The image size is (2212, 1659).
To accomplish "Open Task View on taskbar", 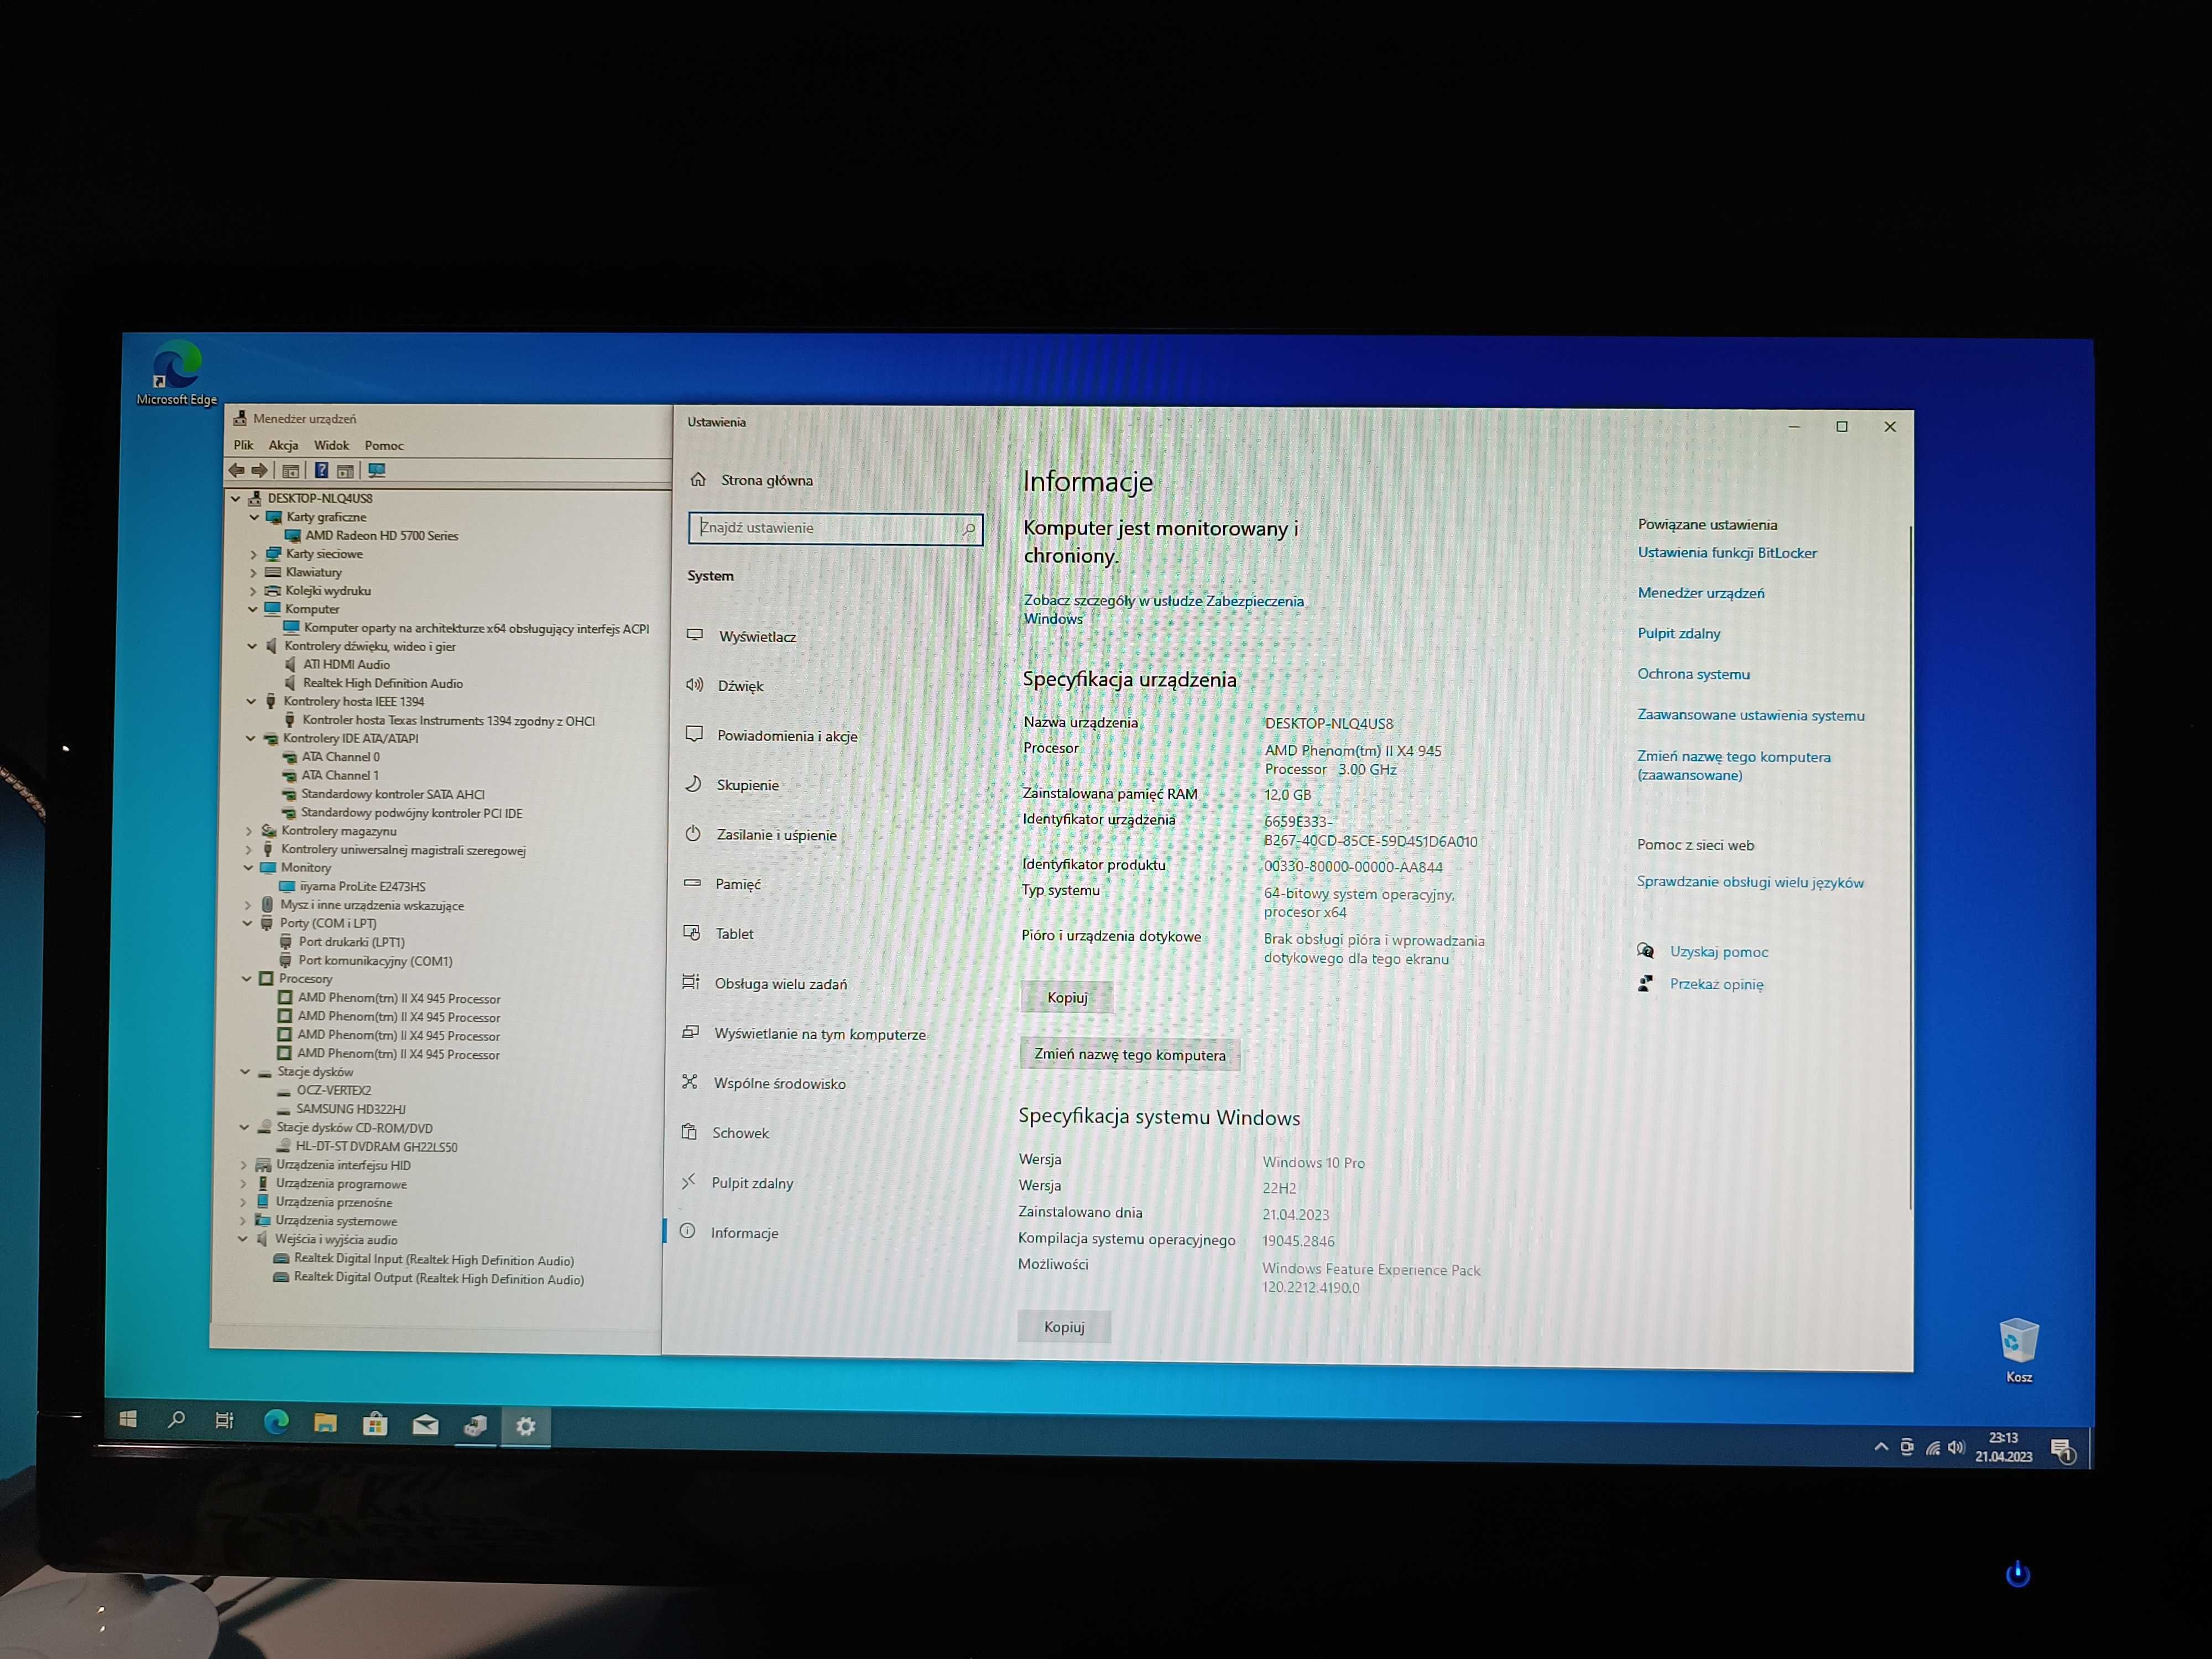I will [225, 1421].
